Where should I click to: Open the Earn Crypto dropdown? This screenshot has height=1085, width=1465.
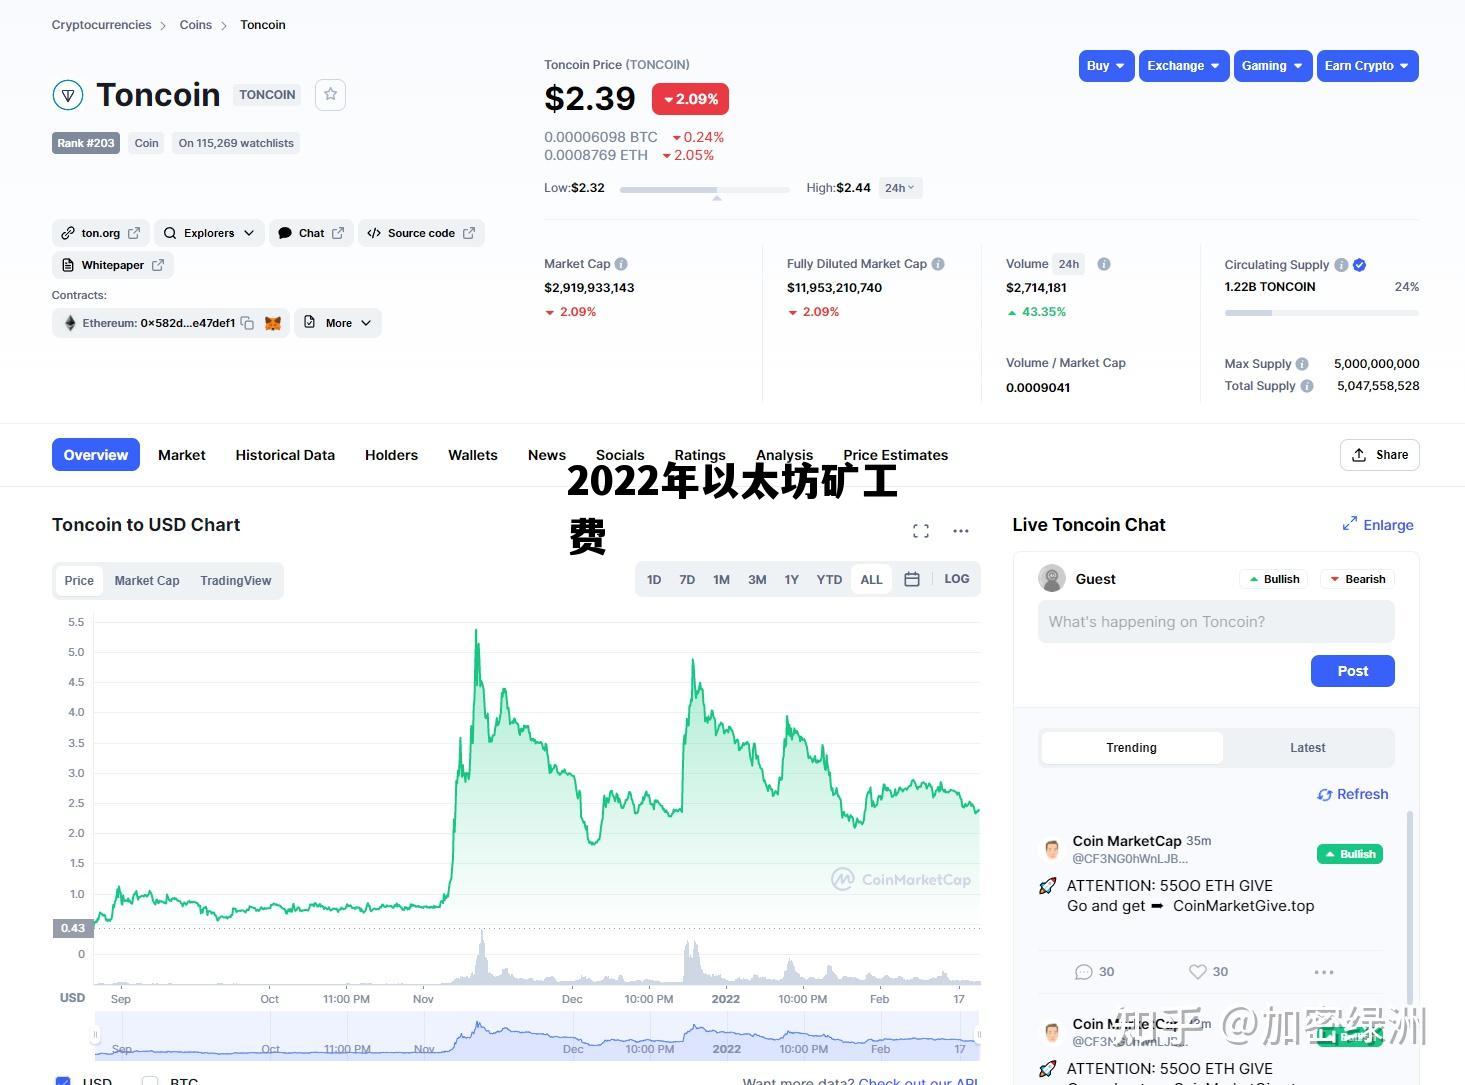click(x=1367, y=66)
